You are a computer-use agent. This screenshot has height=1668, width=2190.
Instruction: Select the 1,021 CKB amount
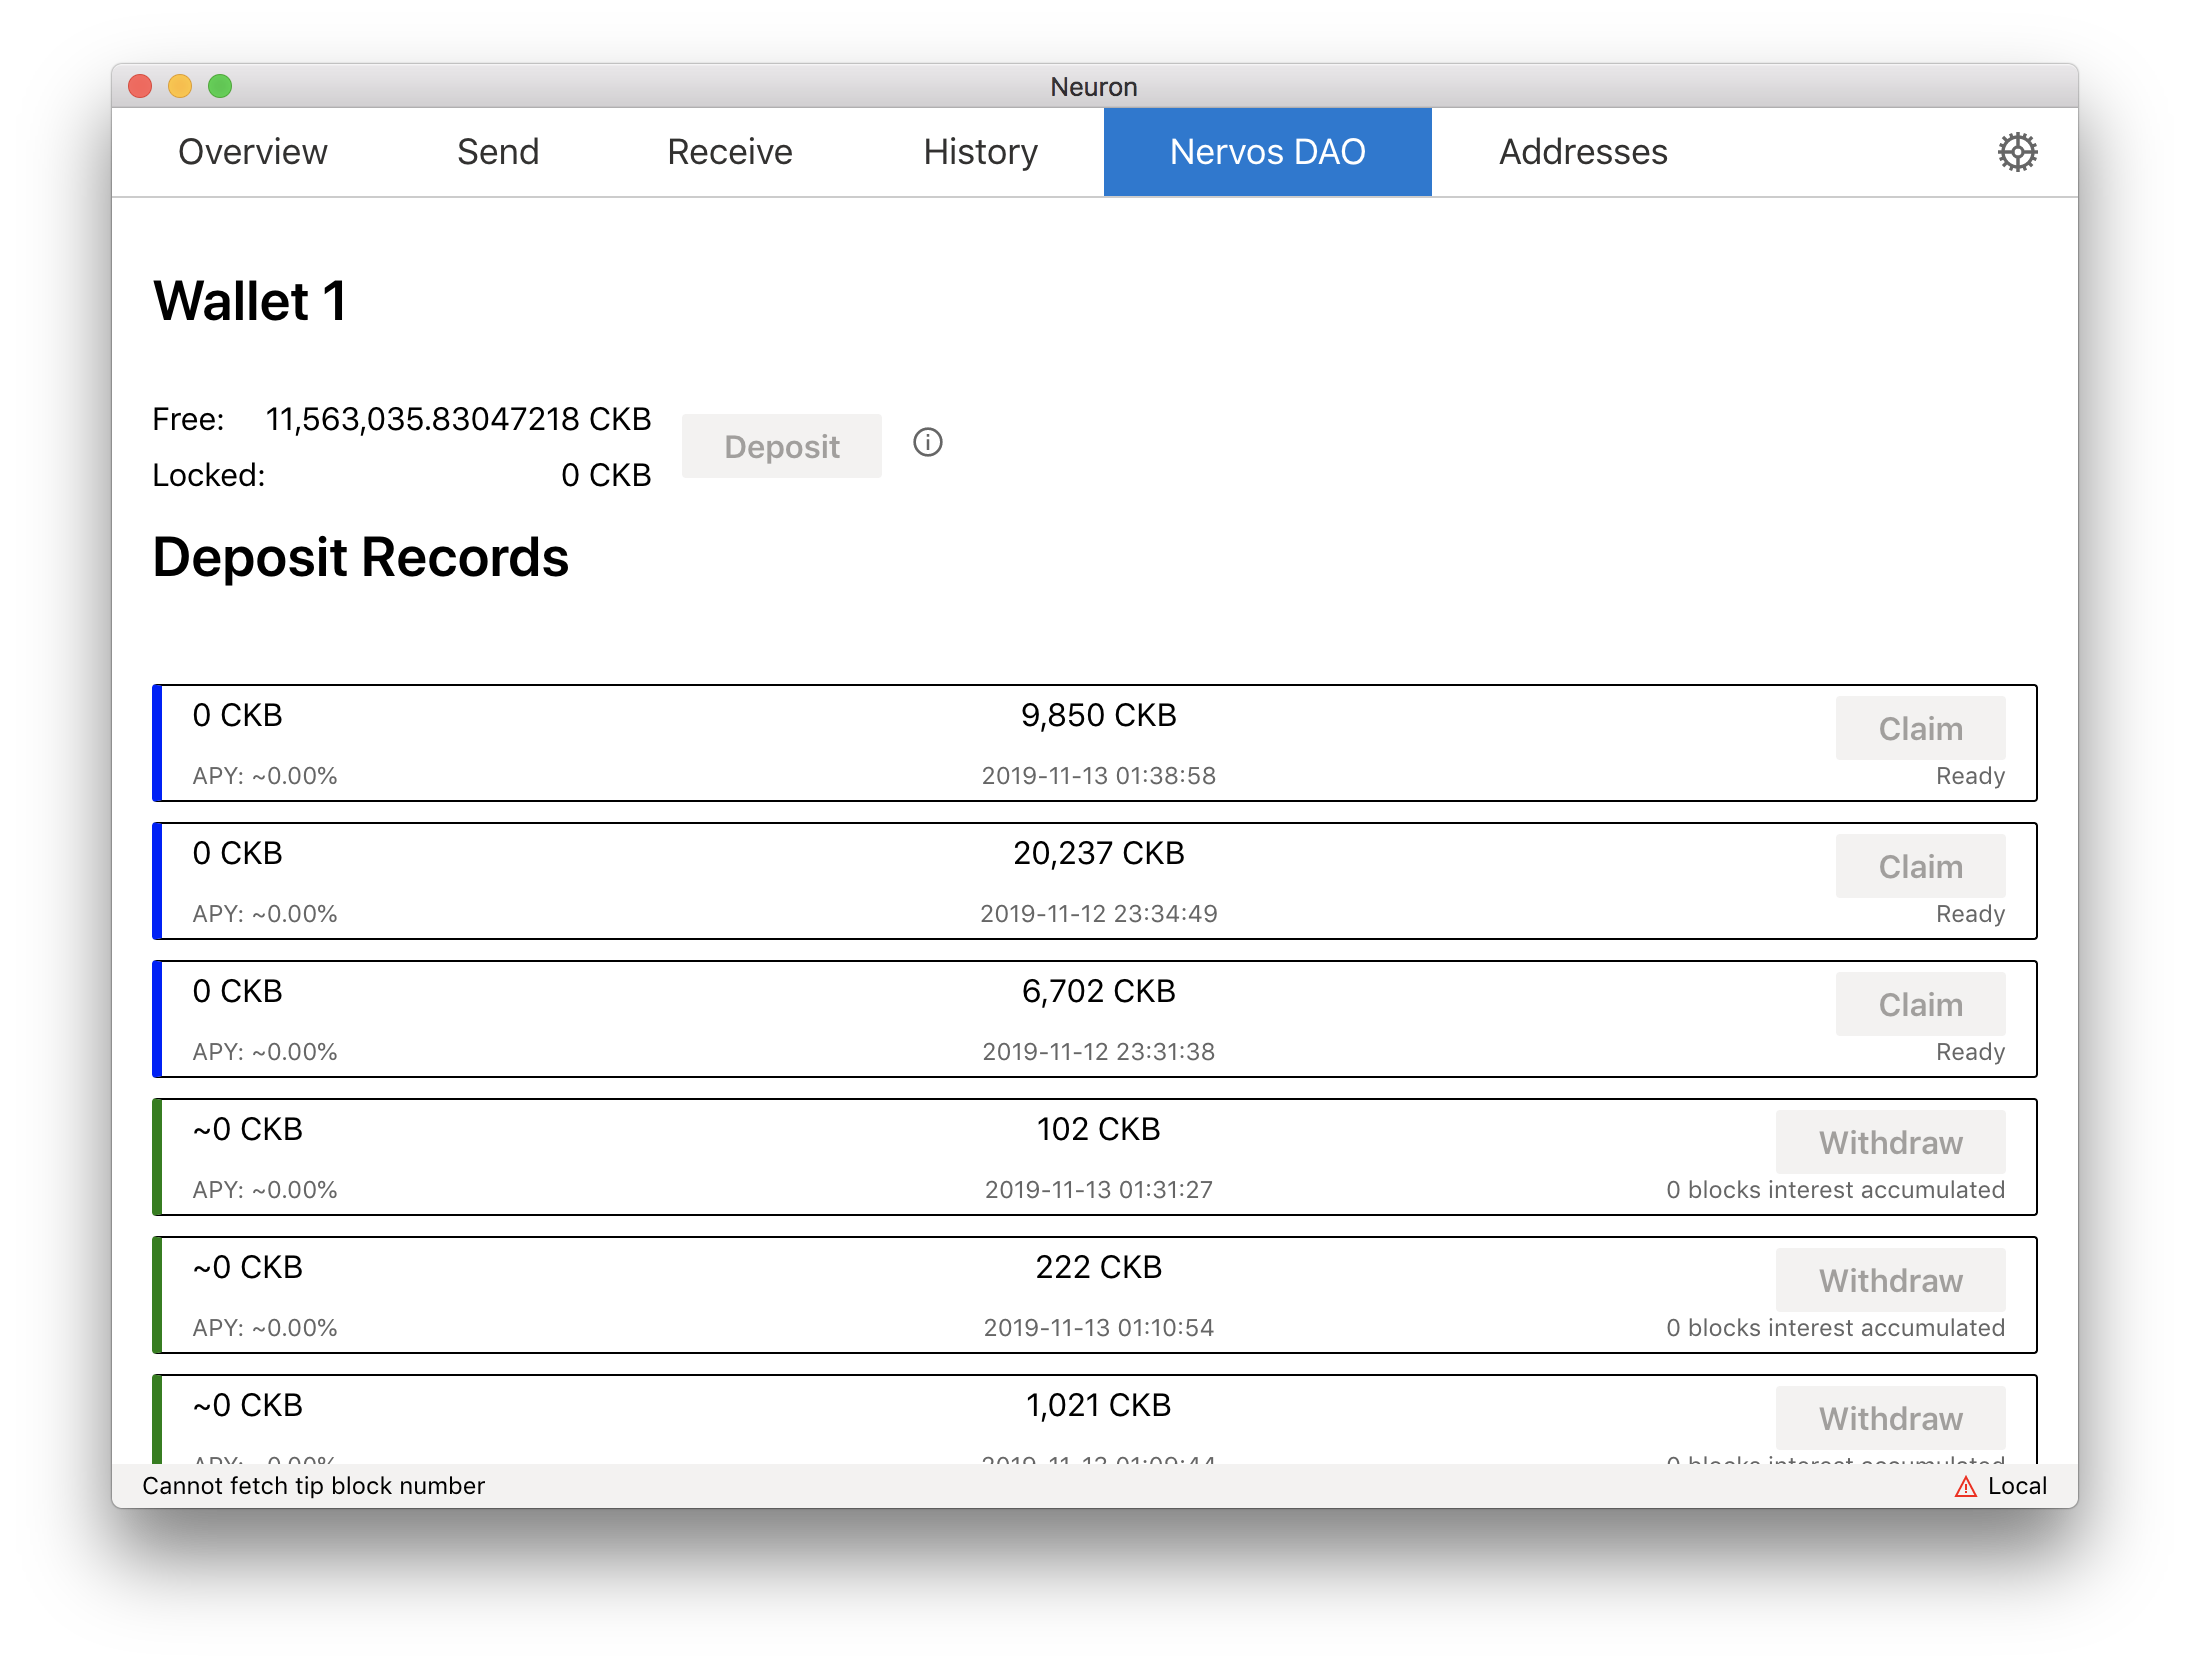click(x=1098, y=1405)
